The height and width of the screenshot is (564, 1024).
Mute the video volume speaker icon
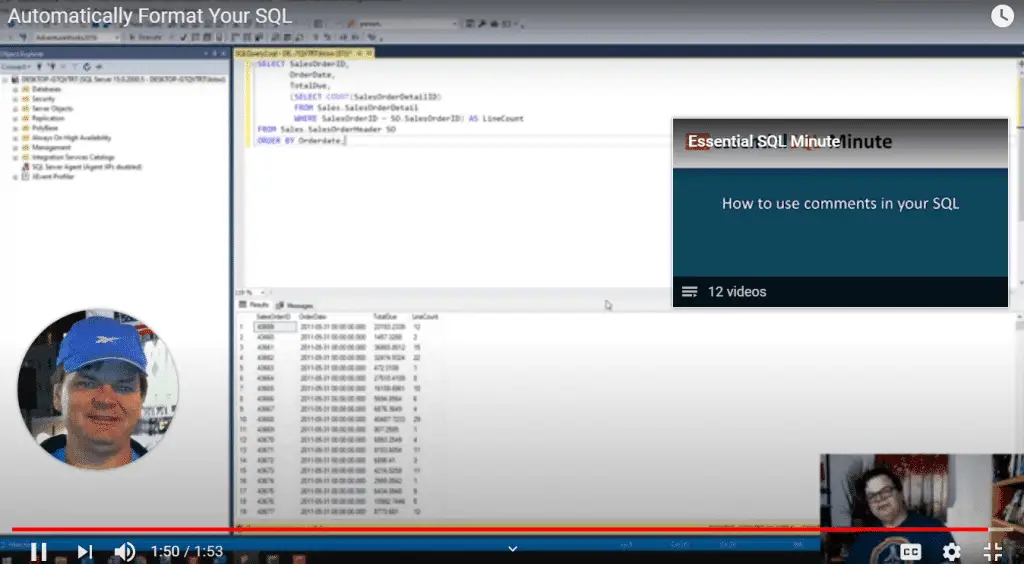pos(125,552)
